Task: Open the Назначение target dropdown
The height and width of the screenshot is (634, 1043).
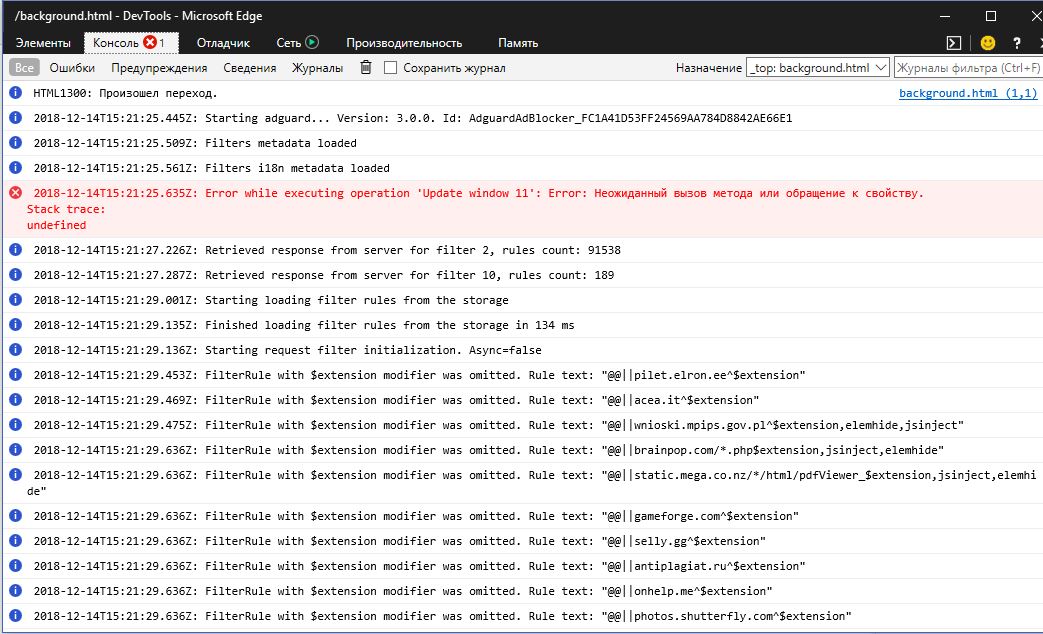Action: pos(818,68)
